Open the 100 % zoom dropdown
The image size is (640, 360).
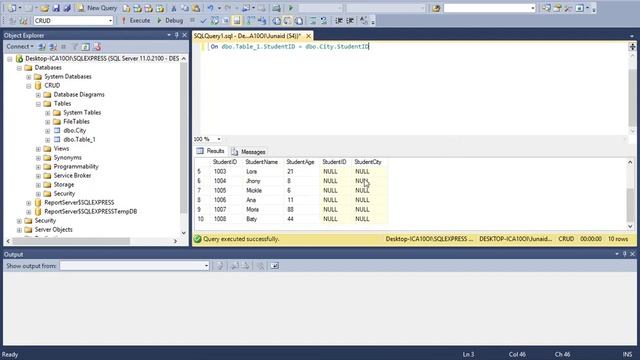pos(219,139)
